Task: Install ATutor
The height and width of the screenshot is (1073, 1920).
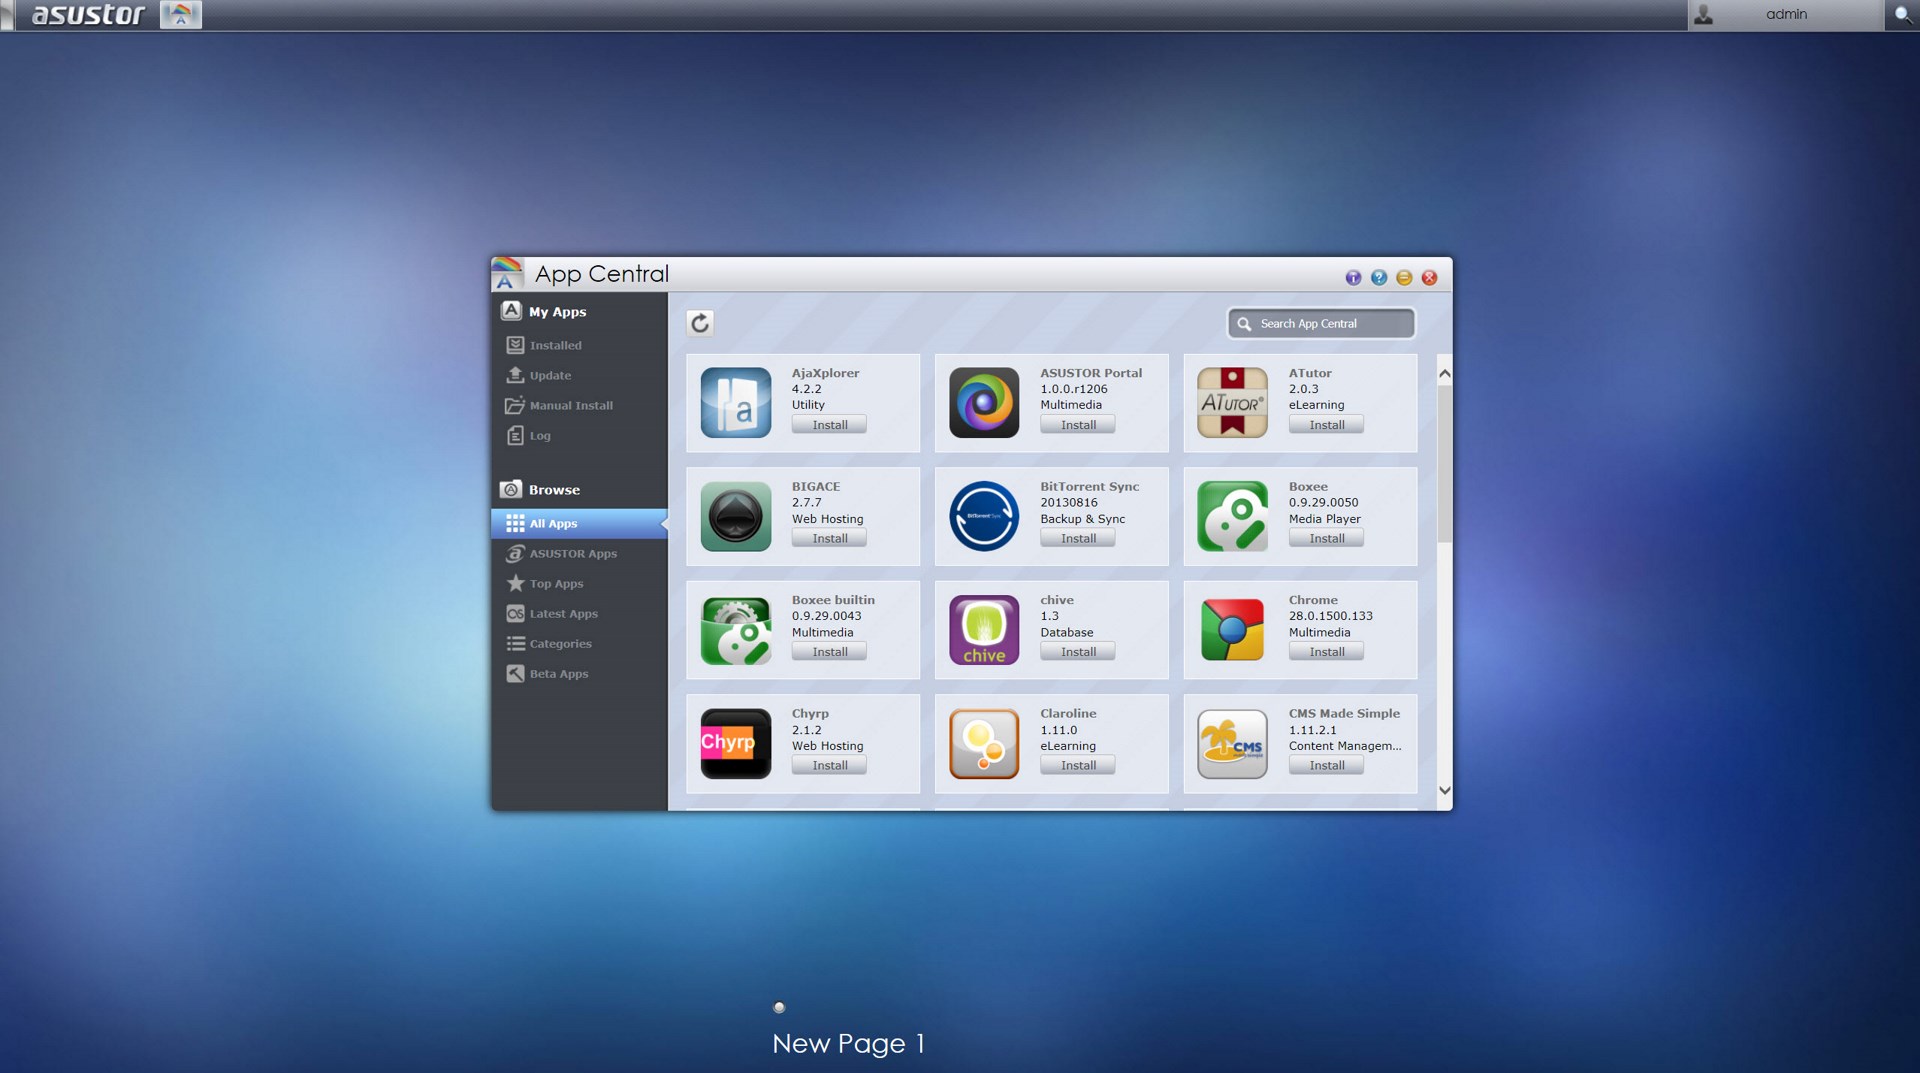Action: click(1326, 425)
